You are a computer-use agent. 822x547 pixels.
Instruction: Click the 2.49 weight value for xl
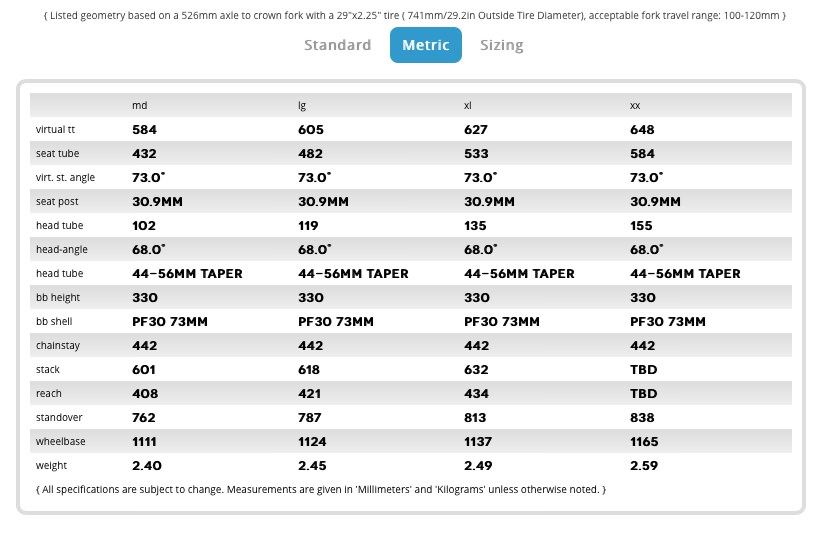(479, 466)
